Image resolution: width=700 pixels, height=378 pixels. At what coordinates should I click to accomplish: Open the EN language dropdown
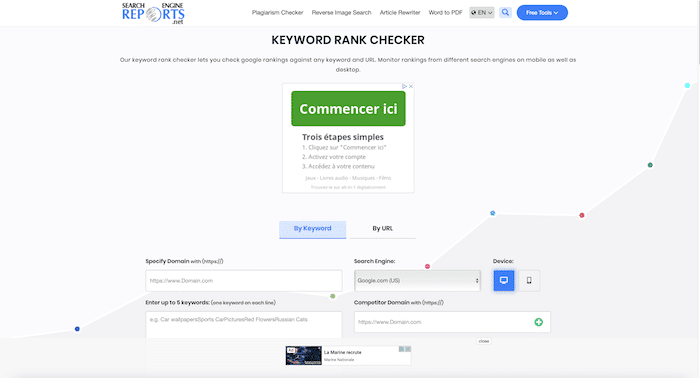coord(482,12)
